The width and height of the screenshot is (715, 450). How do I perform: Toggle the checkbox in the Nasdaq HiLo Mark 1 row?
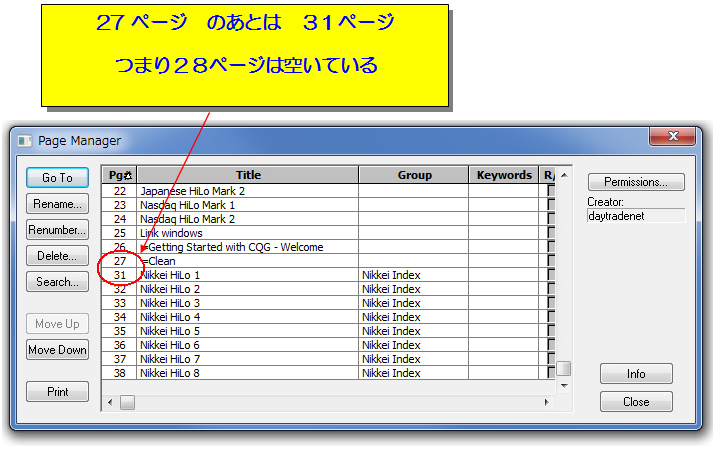pyautogui.click(x=551, y=205)
